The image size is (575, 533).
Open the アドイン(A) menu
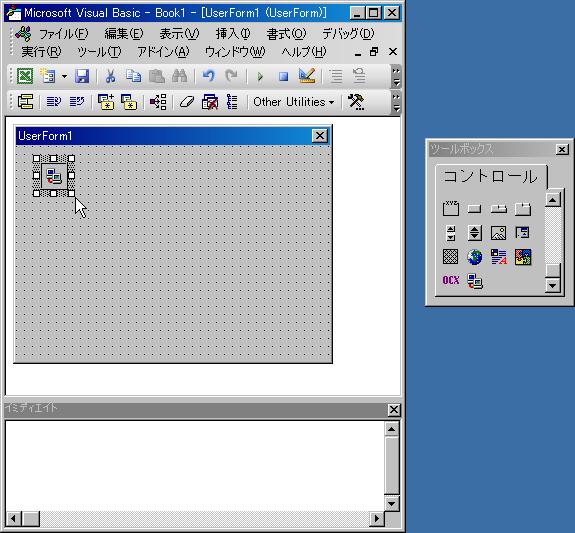163,52
